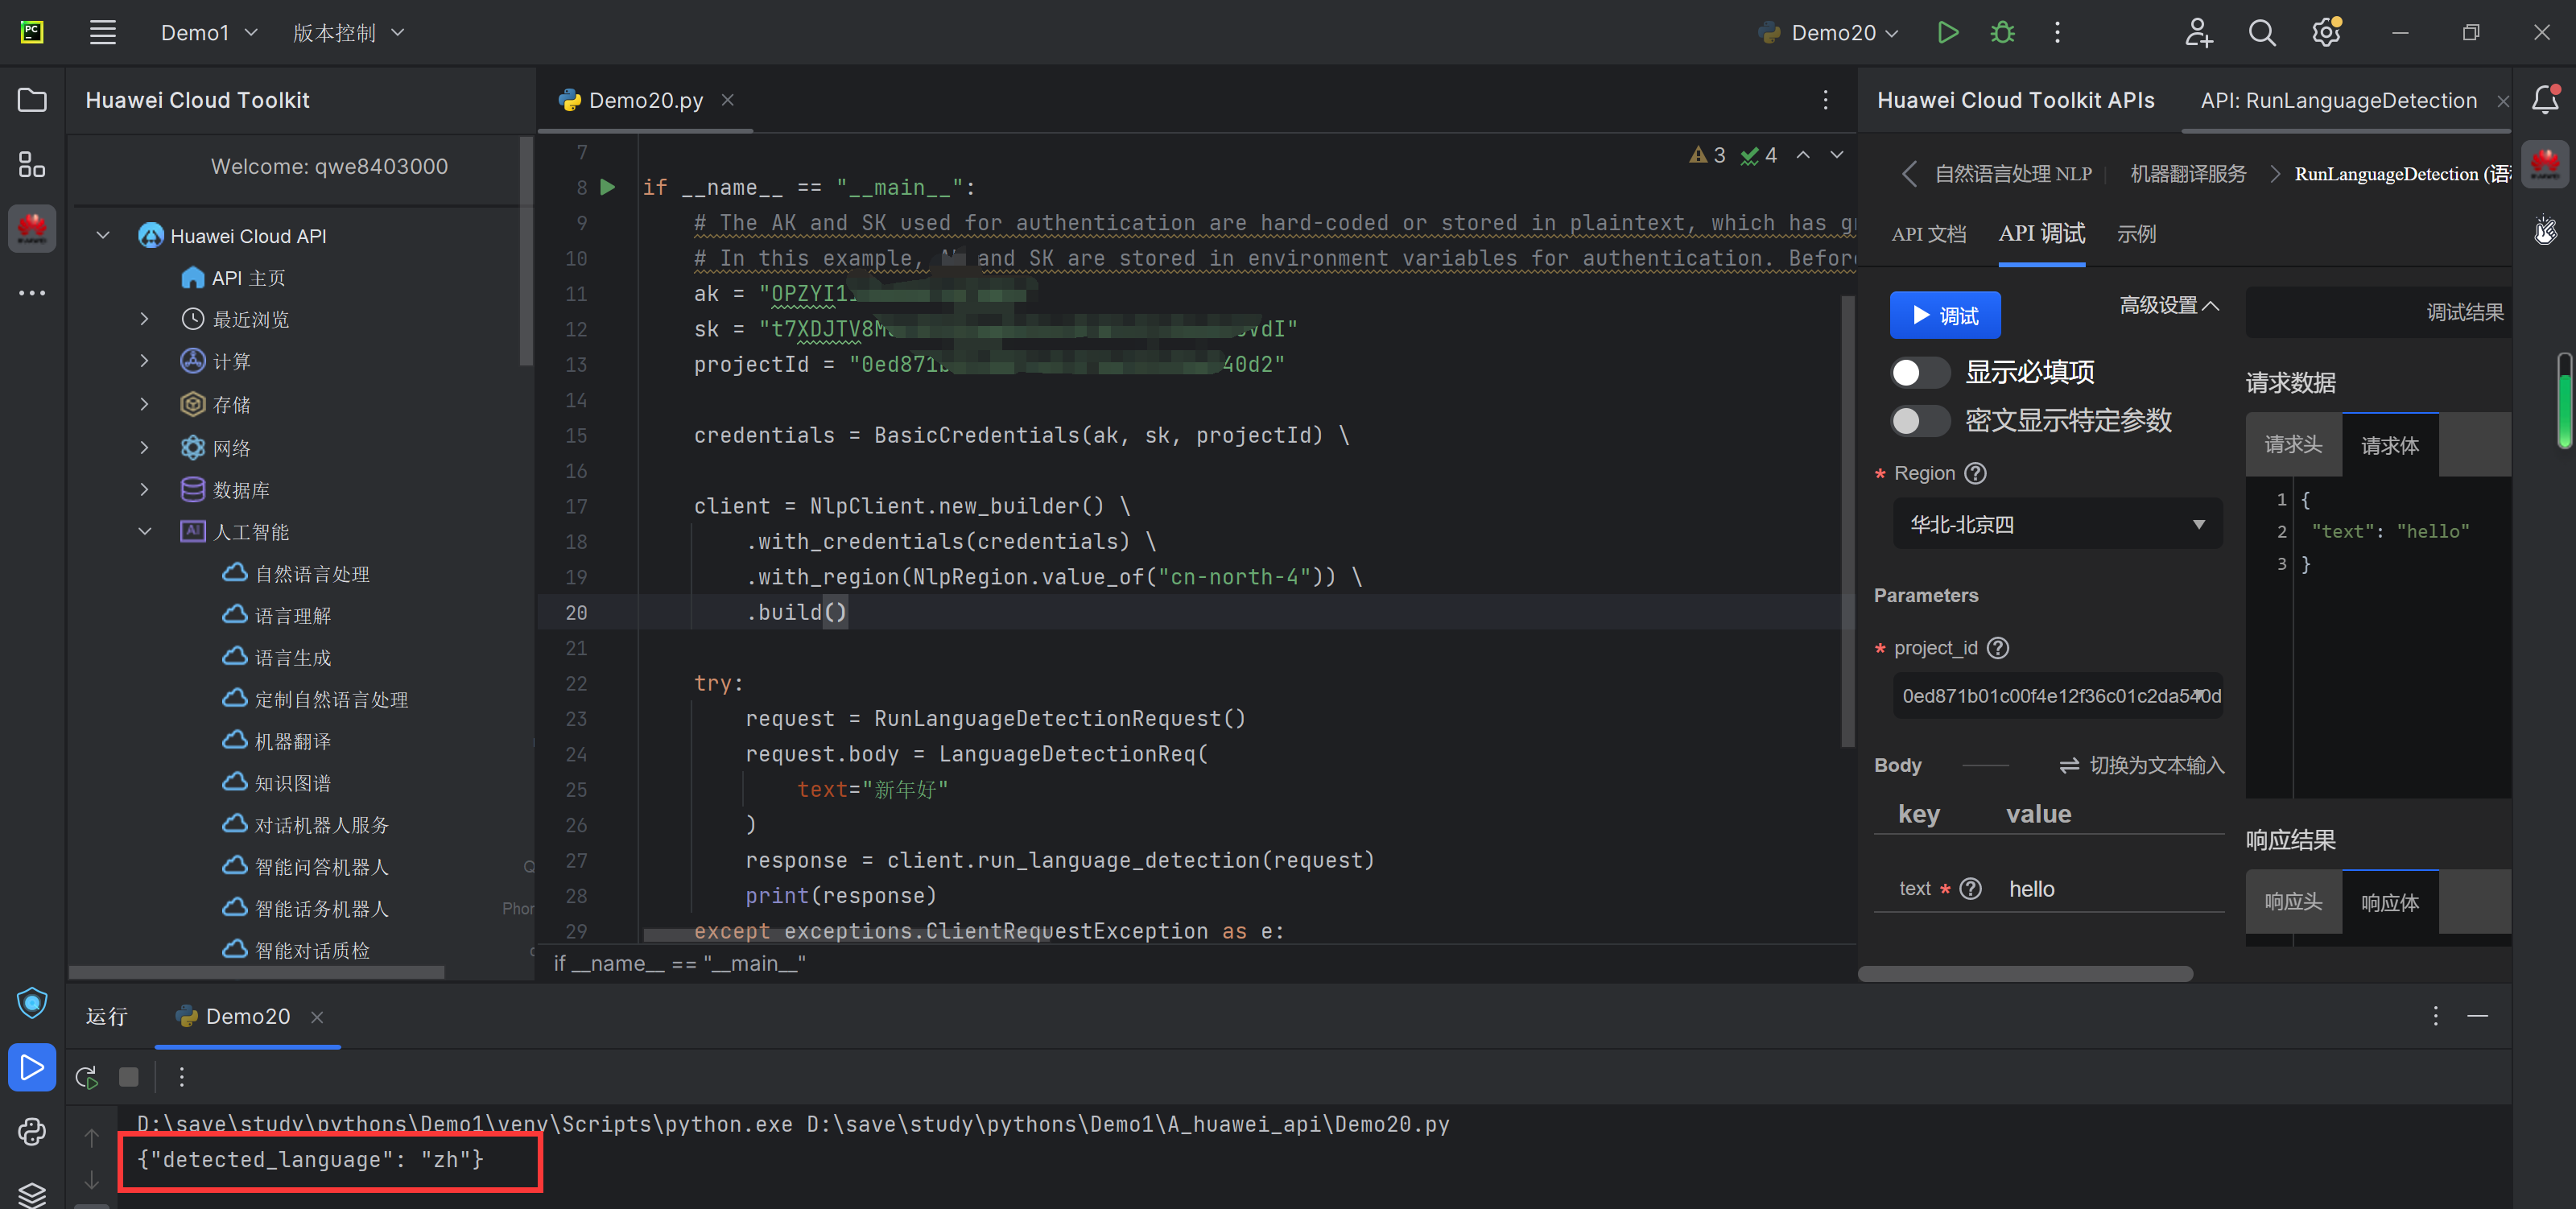Open Search Everywhere magnifier icon
The image size is (2576, 1209).
(x=2262, y=33)
